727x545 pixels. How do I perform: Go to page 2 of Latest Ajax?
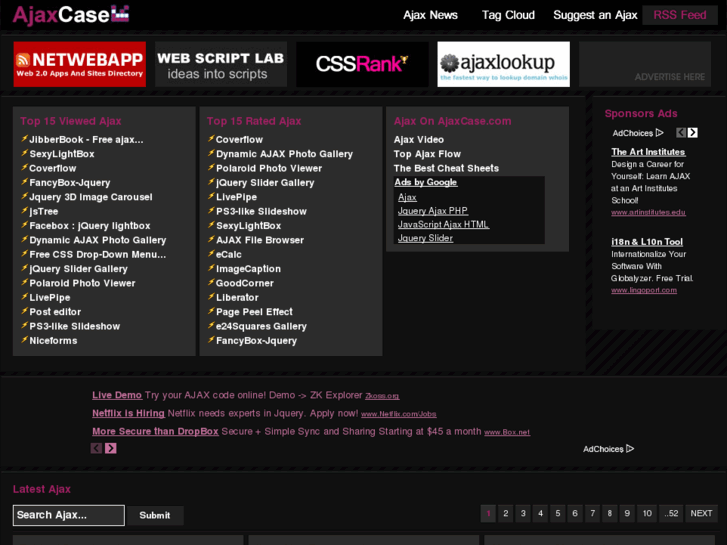(505, 513)
